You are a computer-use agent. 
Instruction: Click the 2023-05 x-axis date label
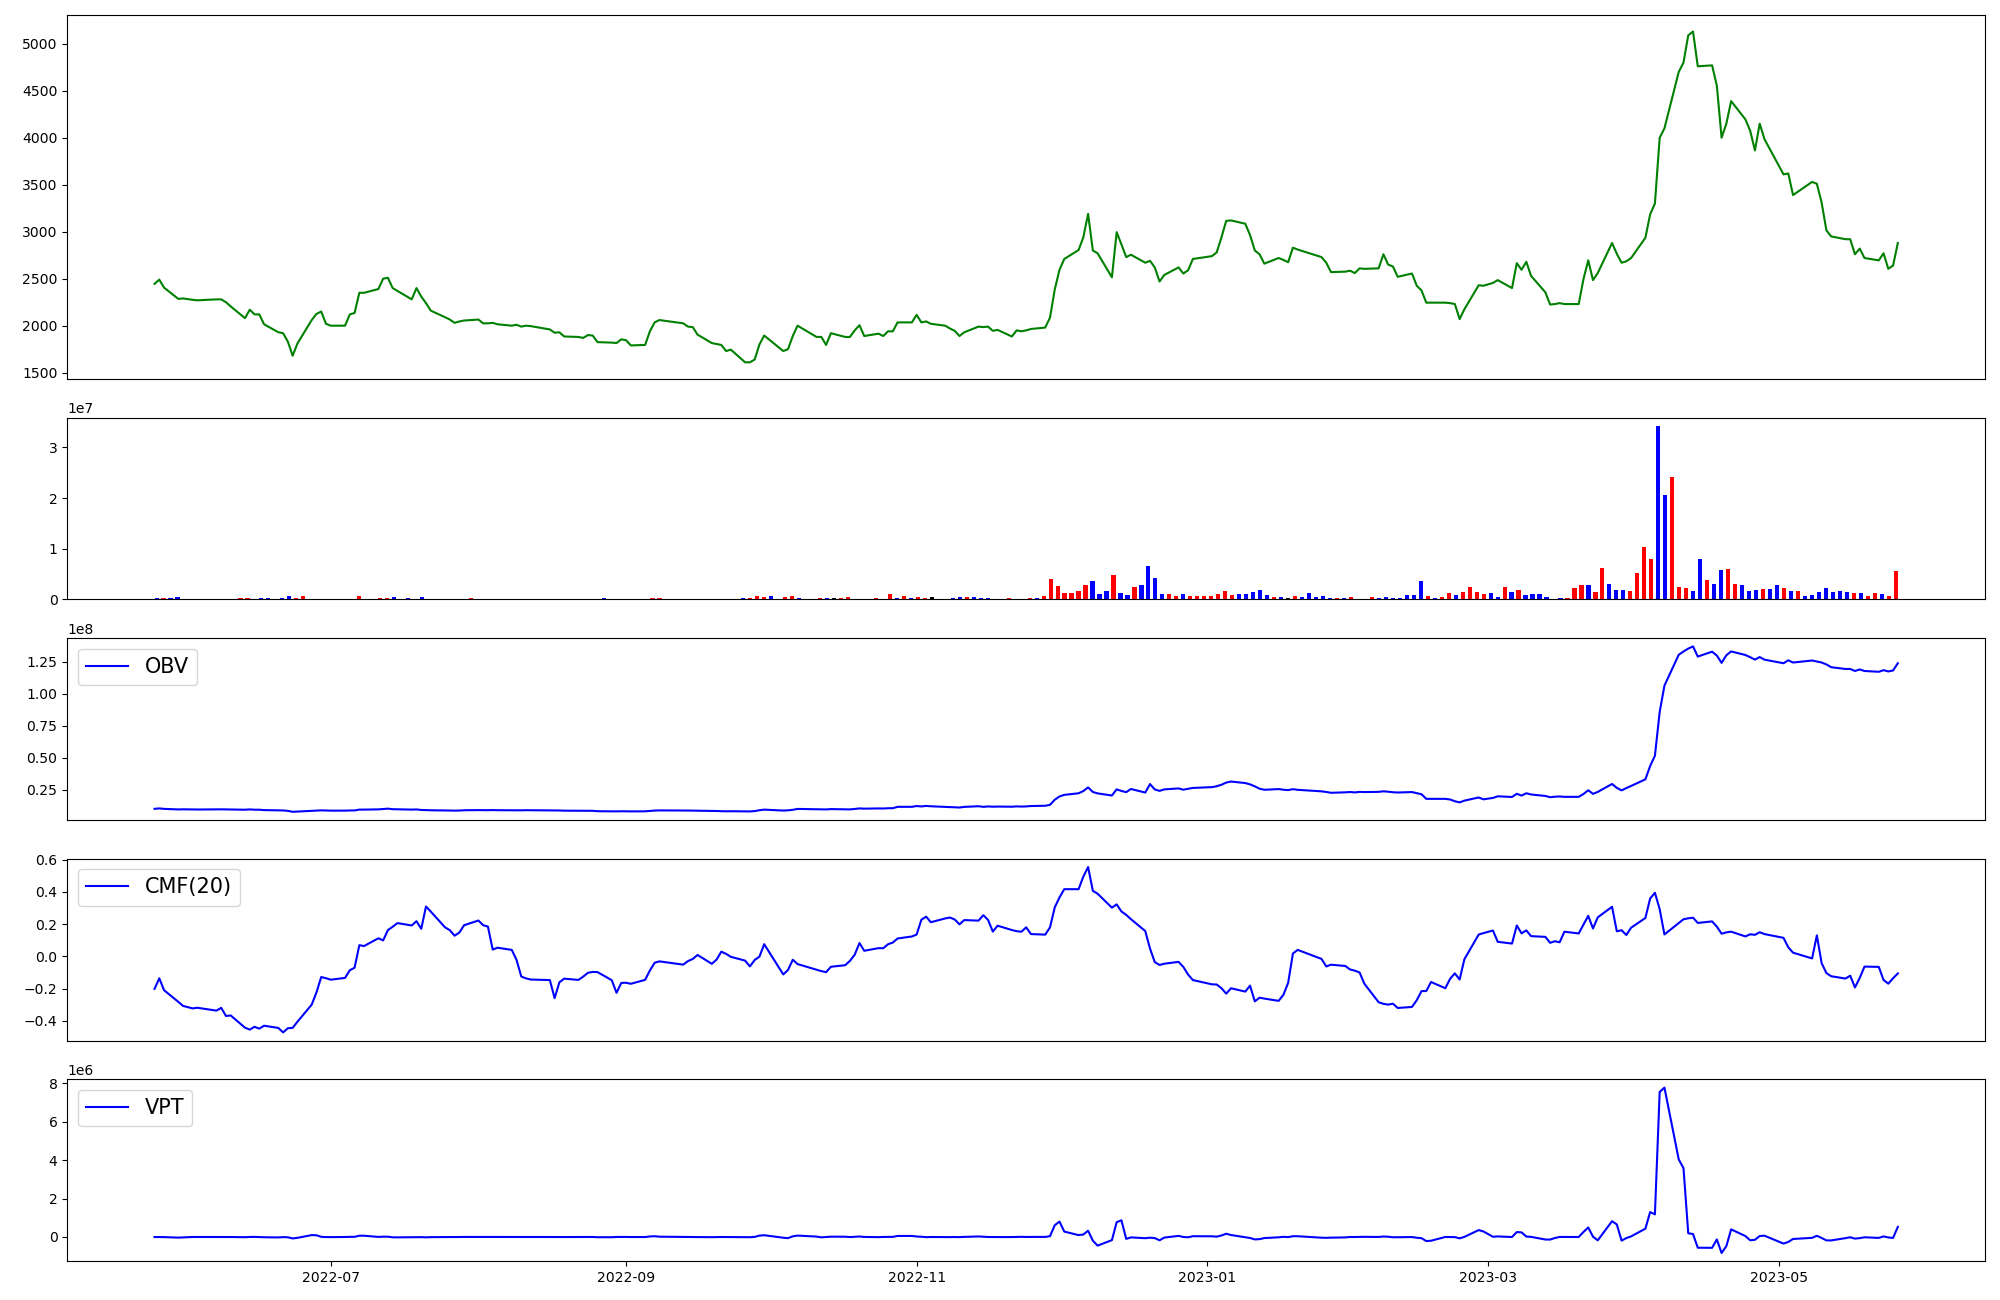pyautogui.click(x=1780, y=1277)
